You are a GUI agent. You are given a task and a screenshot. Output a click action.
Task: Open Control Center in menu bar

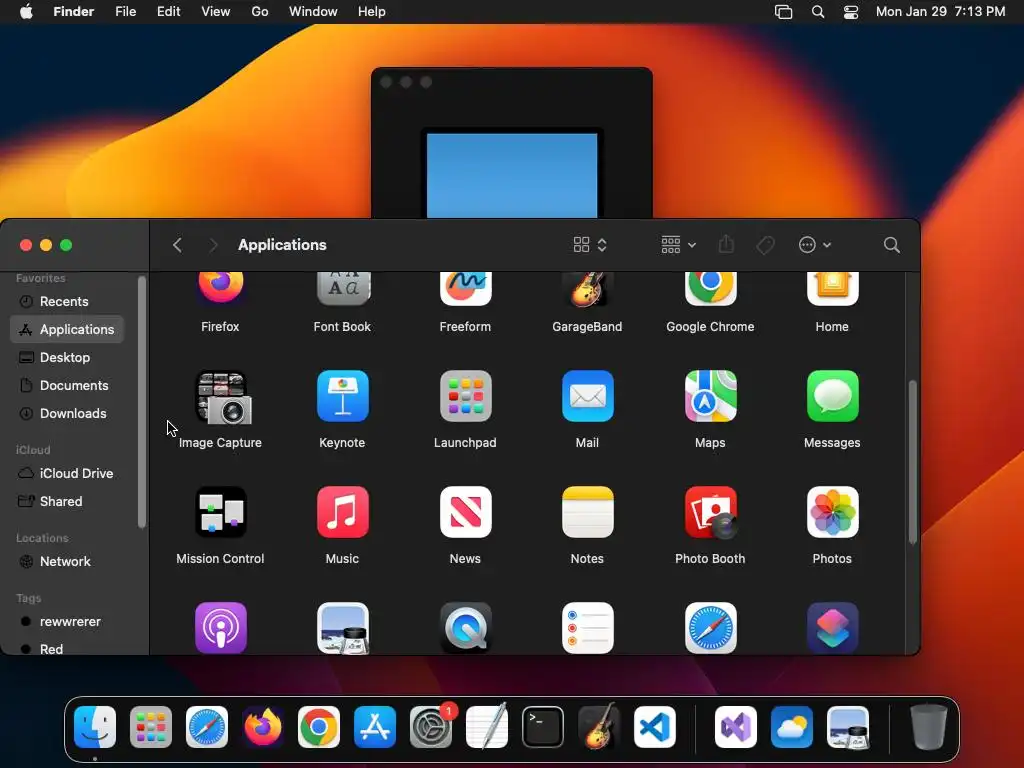point(851,12)
